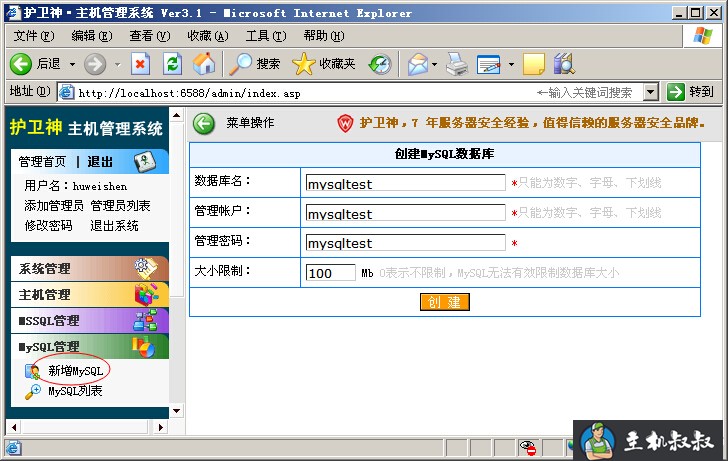Refresh the page with green arrows icon
Viewport: 728px width, 461px height.
click(x=172, y=64)
